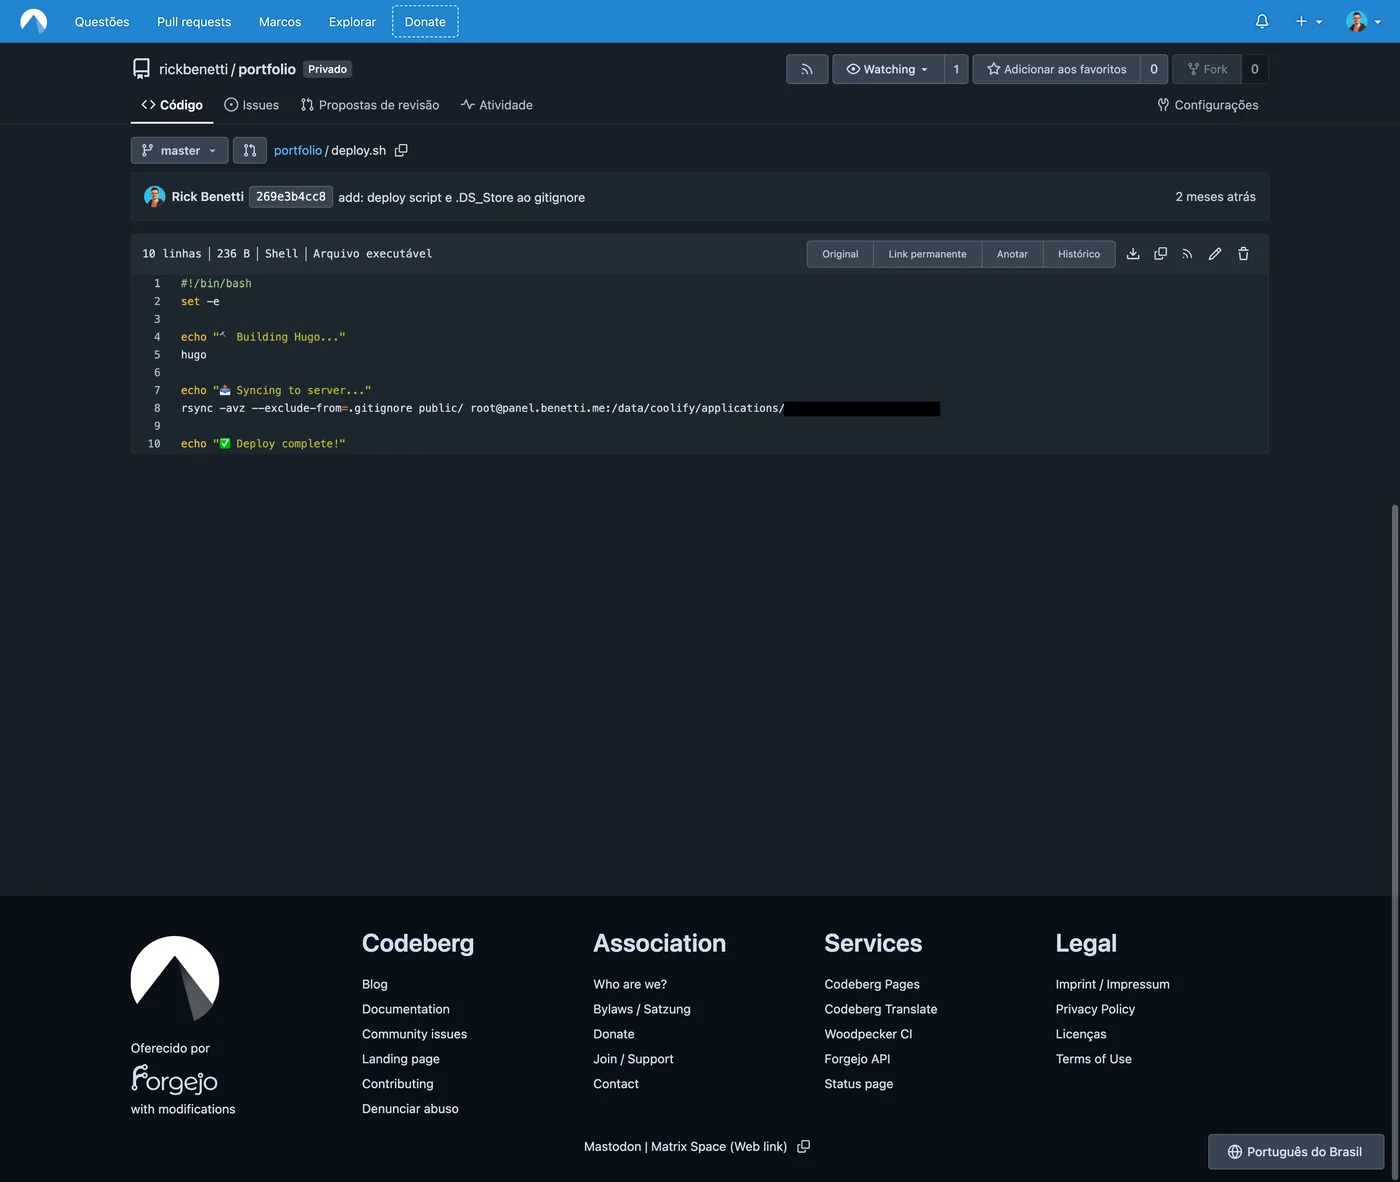Expand the Watching dropdown
The width and height of the screenshot is (1400, 1182).
click(x=888, y=69)
